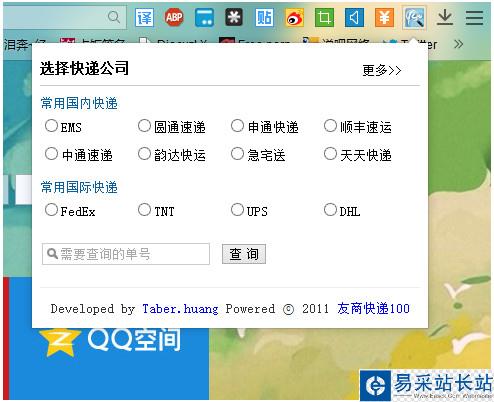Open the browser hamburger menu
The width and height of the screenshot is (494, 402).
tap(474, 17)
